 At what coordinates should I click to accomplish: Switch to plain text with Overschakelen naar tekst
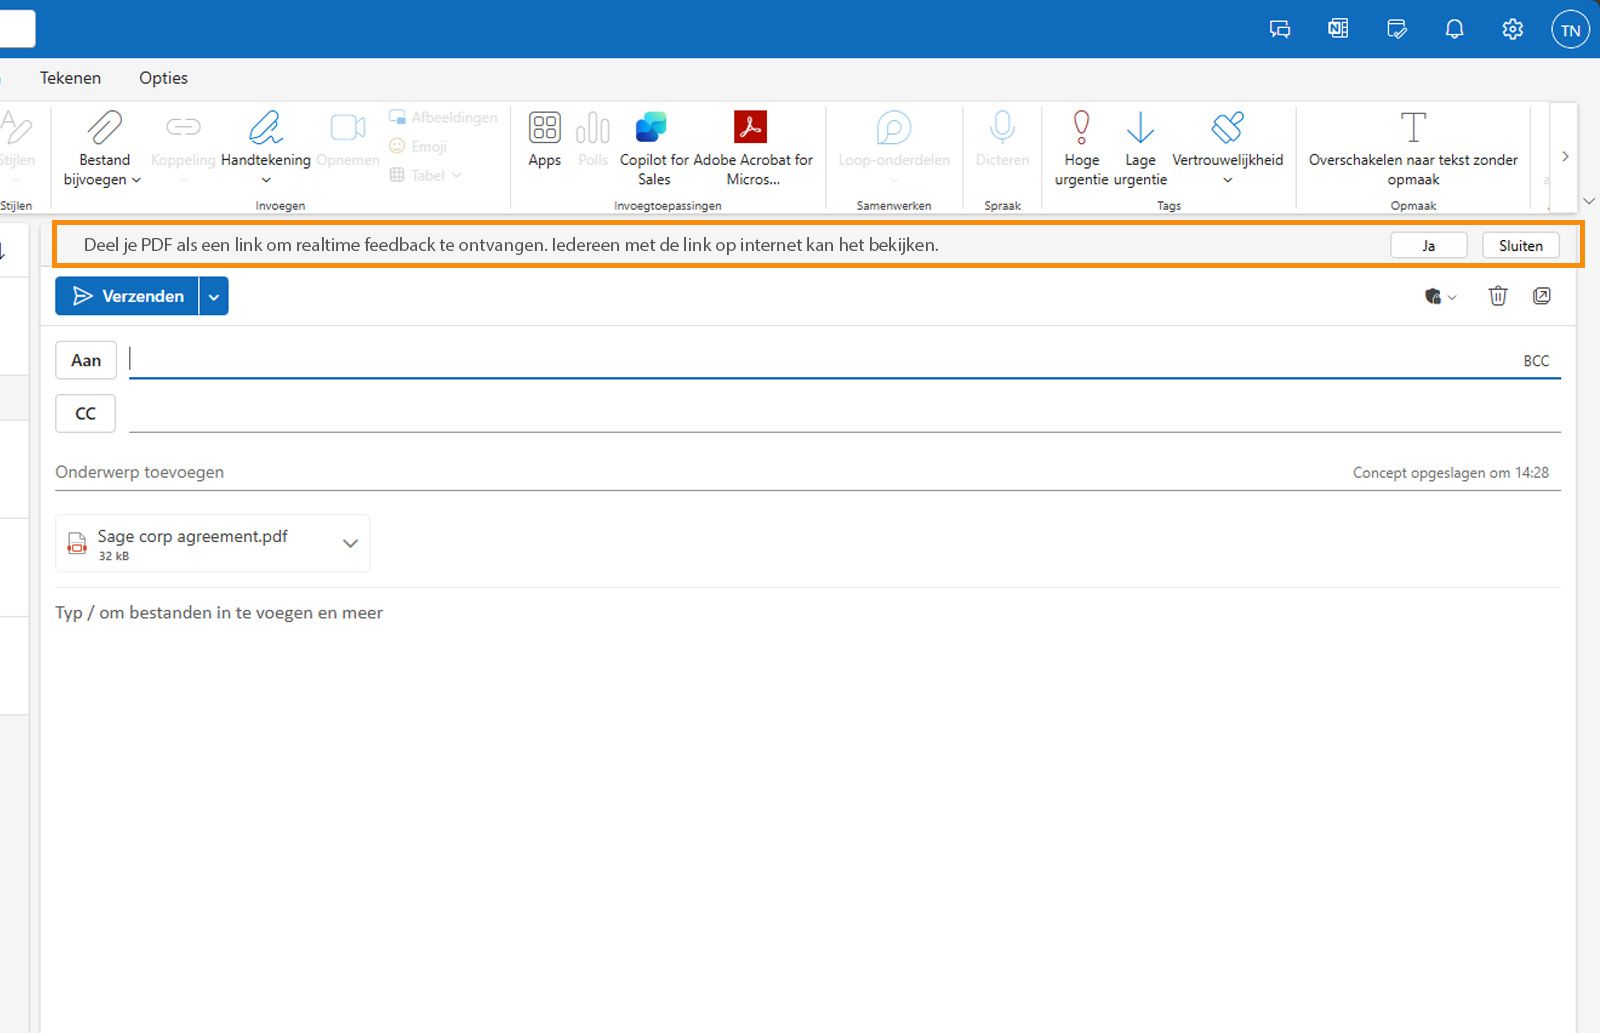(x=1413, y=148)
